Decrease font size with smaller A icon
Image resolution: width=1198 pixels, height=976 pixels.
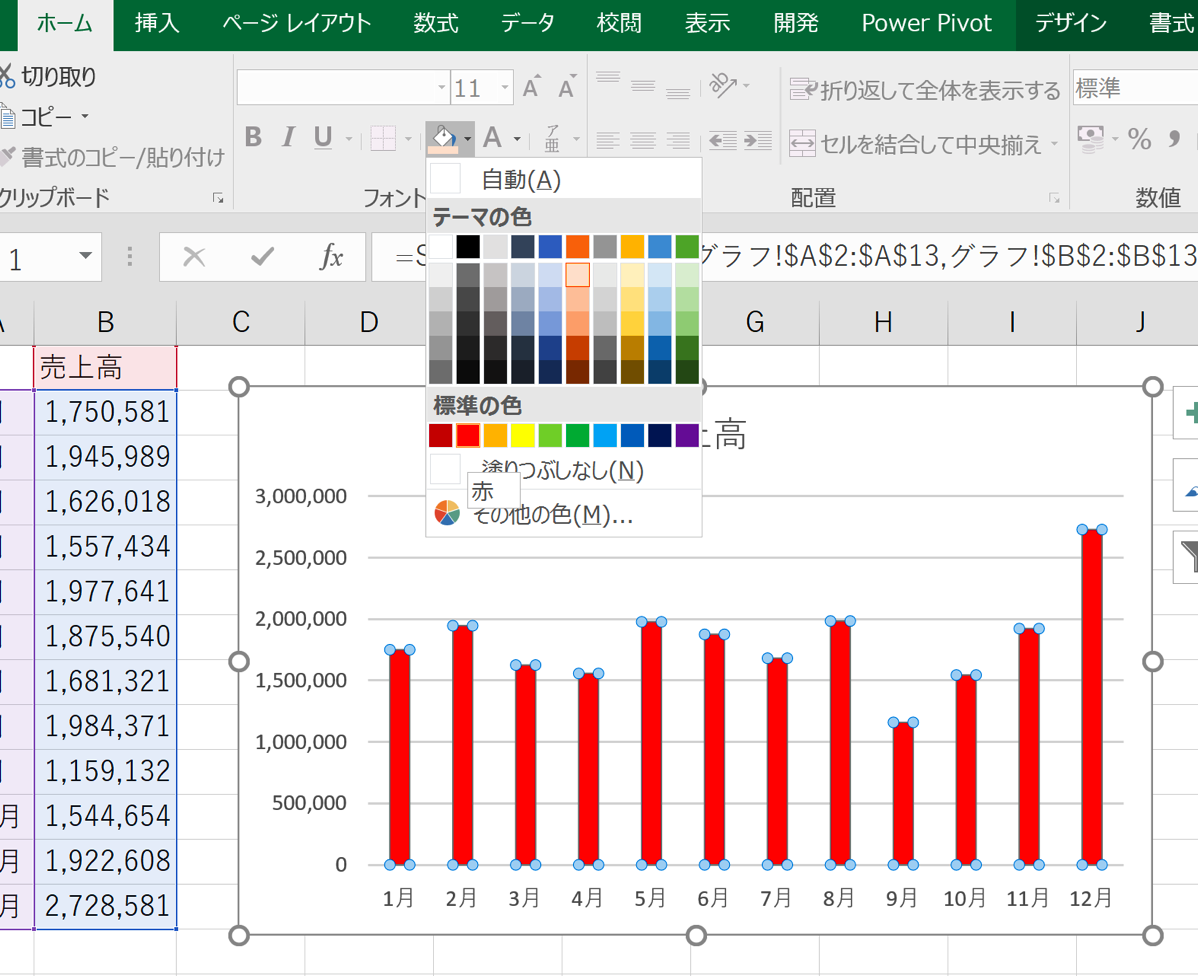(567, 87)
